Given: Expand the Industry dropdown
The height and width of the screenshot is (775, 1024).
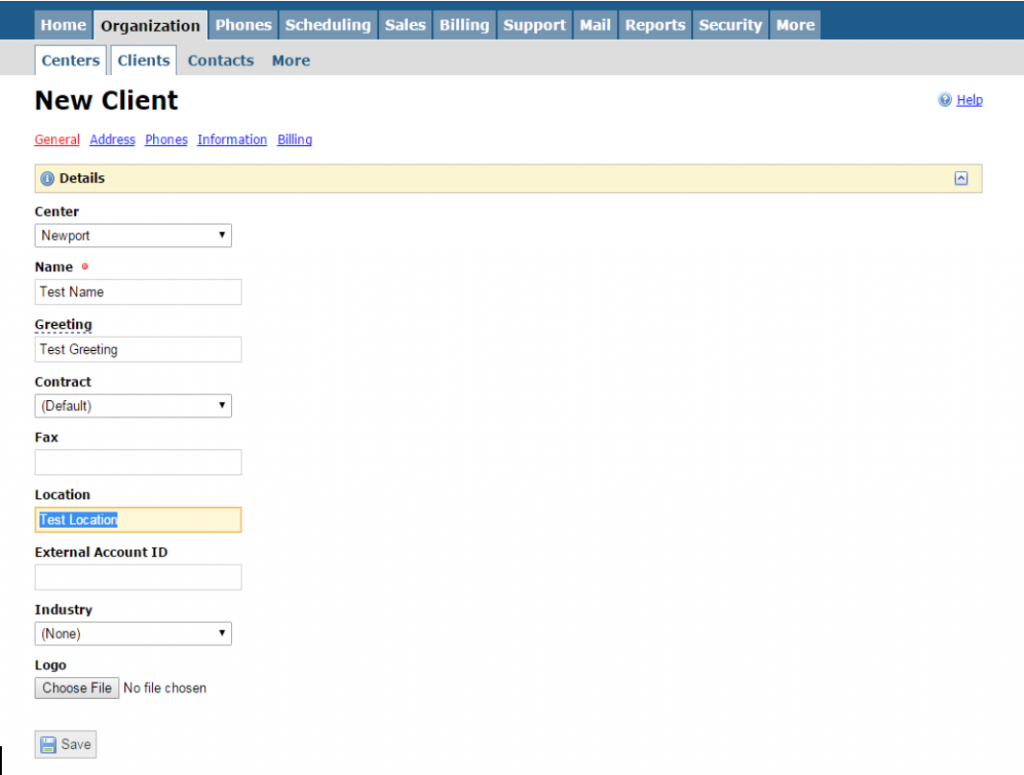Looking at the screenshot, I should click(x=133, y=633).
